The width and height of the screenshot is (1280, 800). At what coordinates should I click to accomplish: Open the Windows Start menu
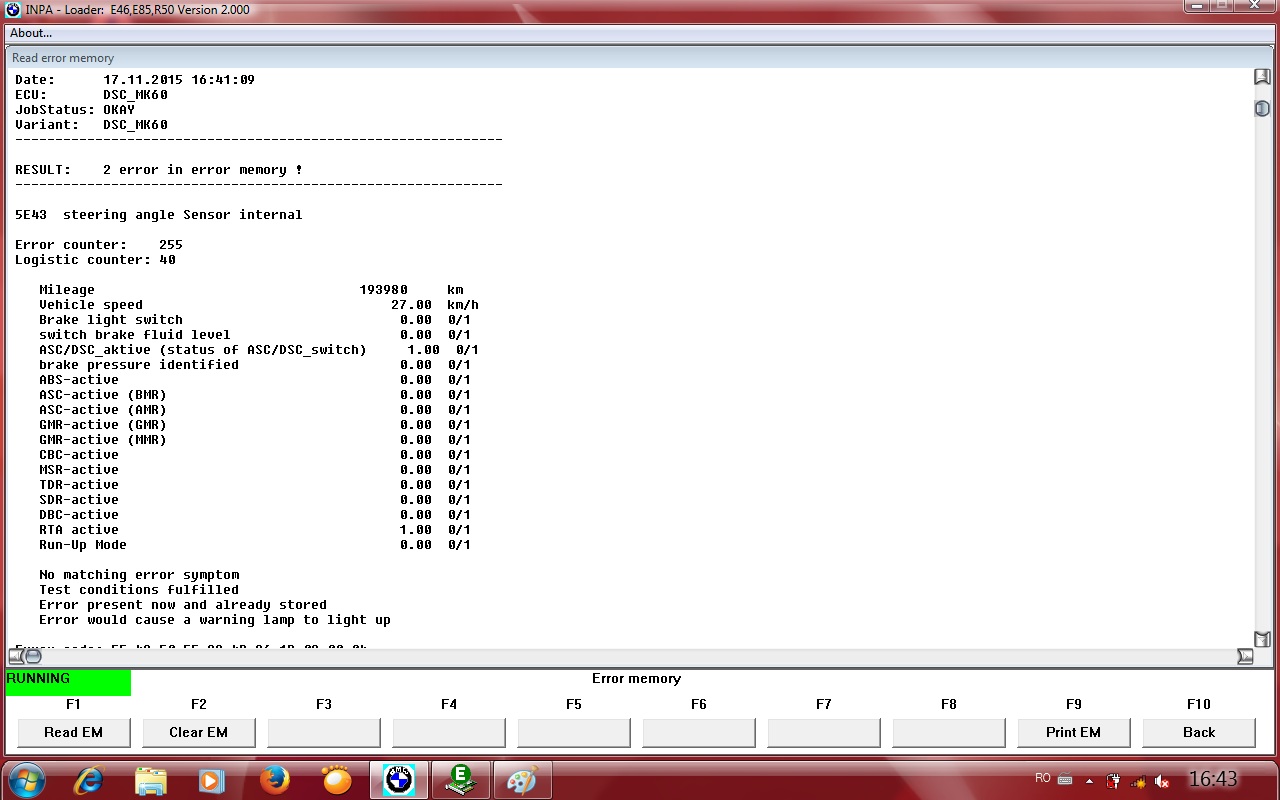point(26,779)
